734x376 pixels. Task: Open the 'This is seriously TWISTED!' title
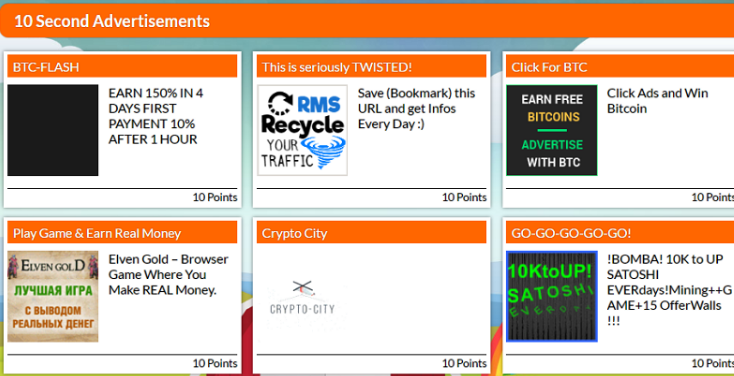[337, 67]
